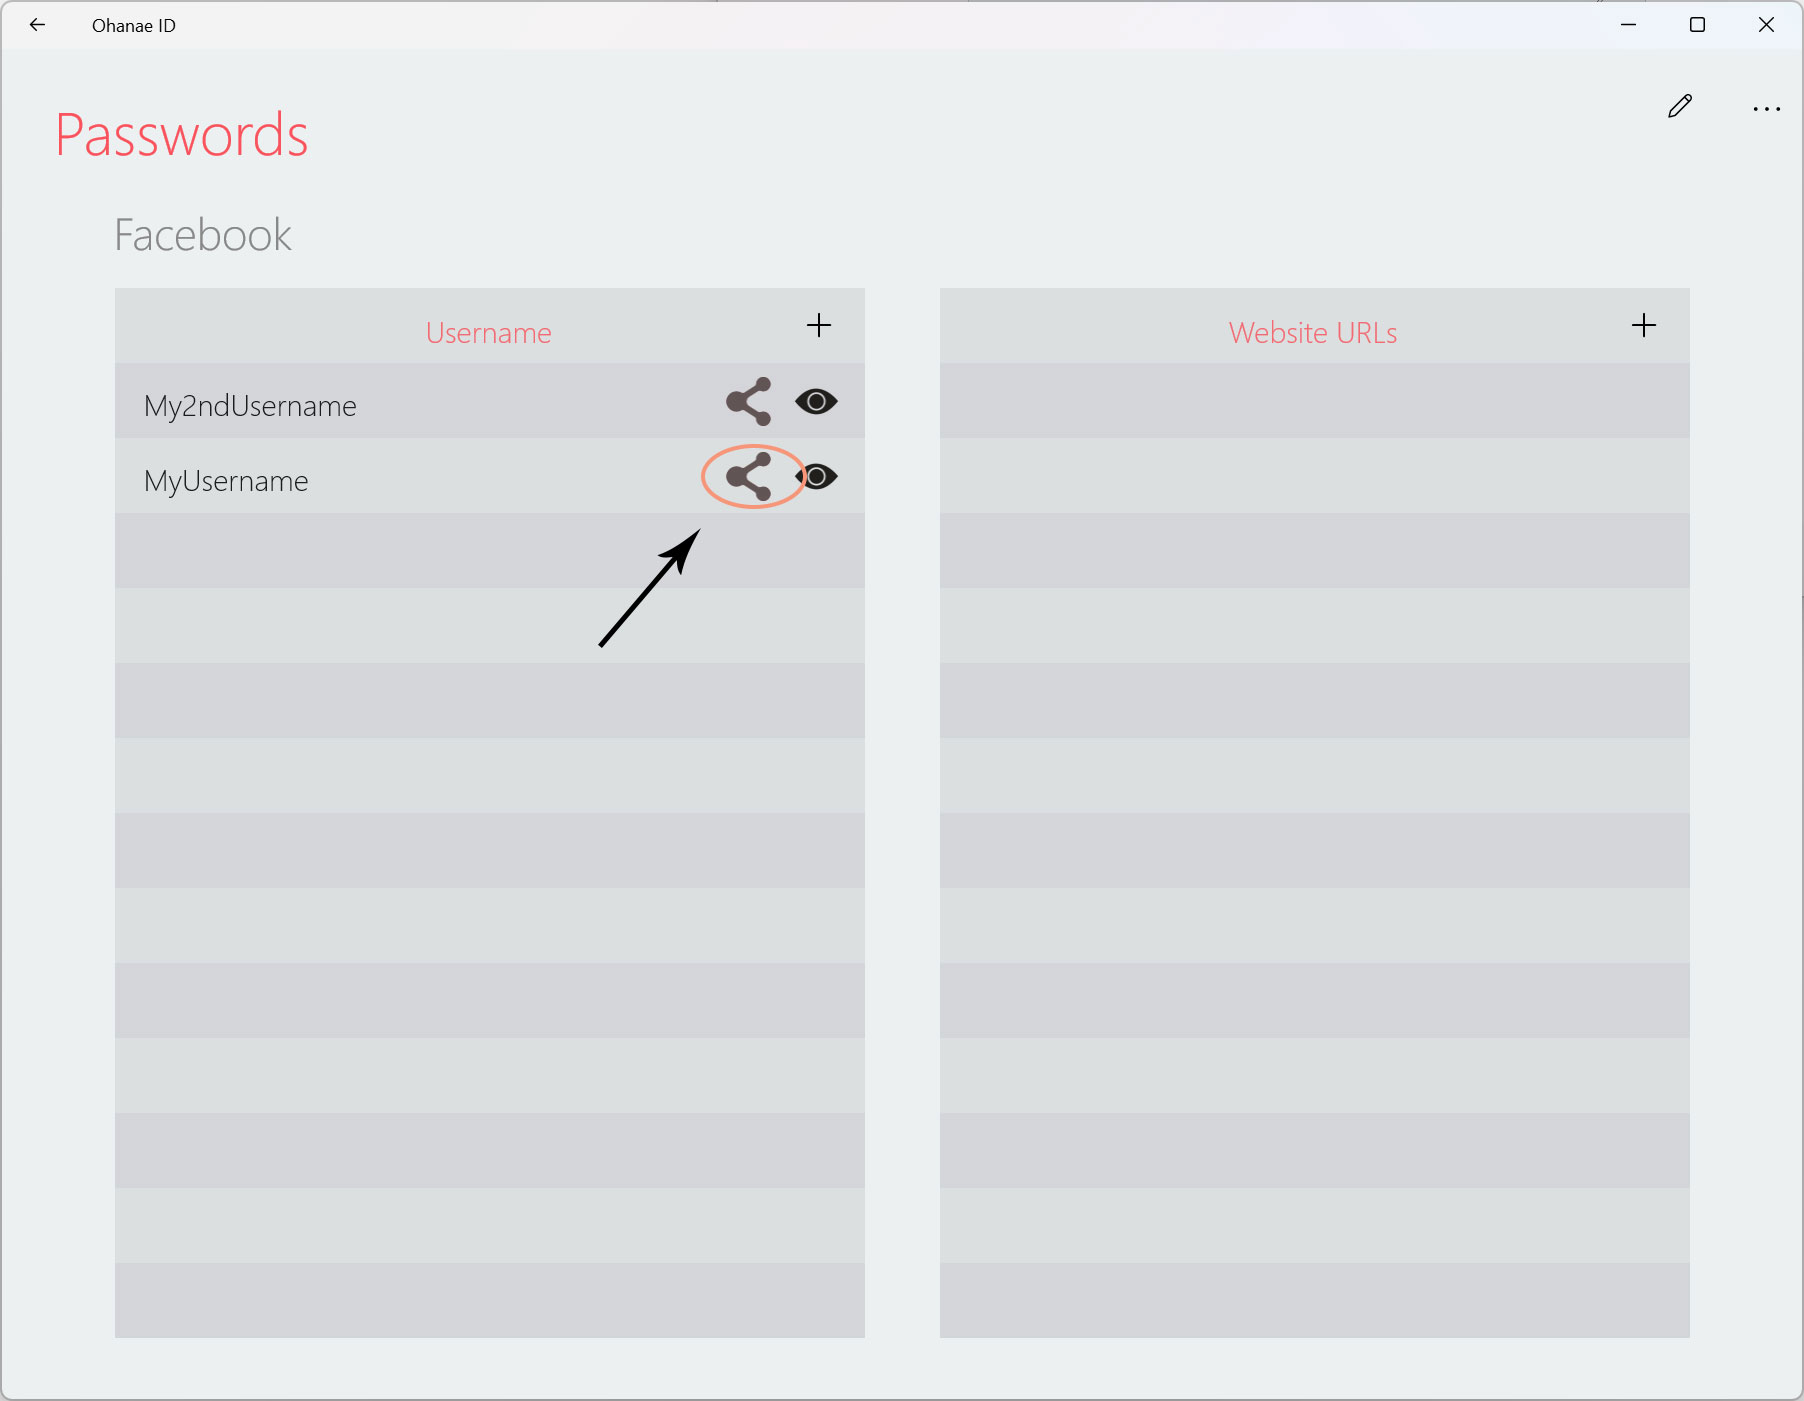Minimize the Ohanae ID window
Screen dimensions: 1804x1401
coord(1628,25)
